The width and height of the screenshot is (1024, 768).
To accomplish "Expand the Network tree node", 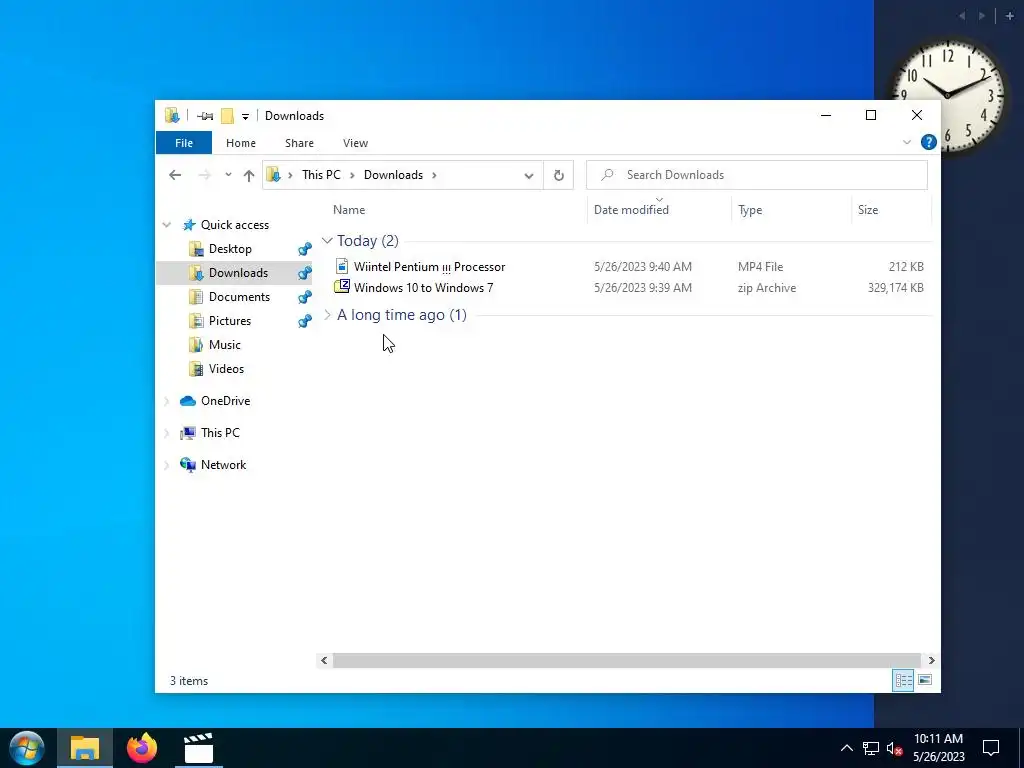I will coord(167,465).
